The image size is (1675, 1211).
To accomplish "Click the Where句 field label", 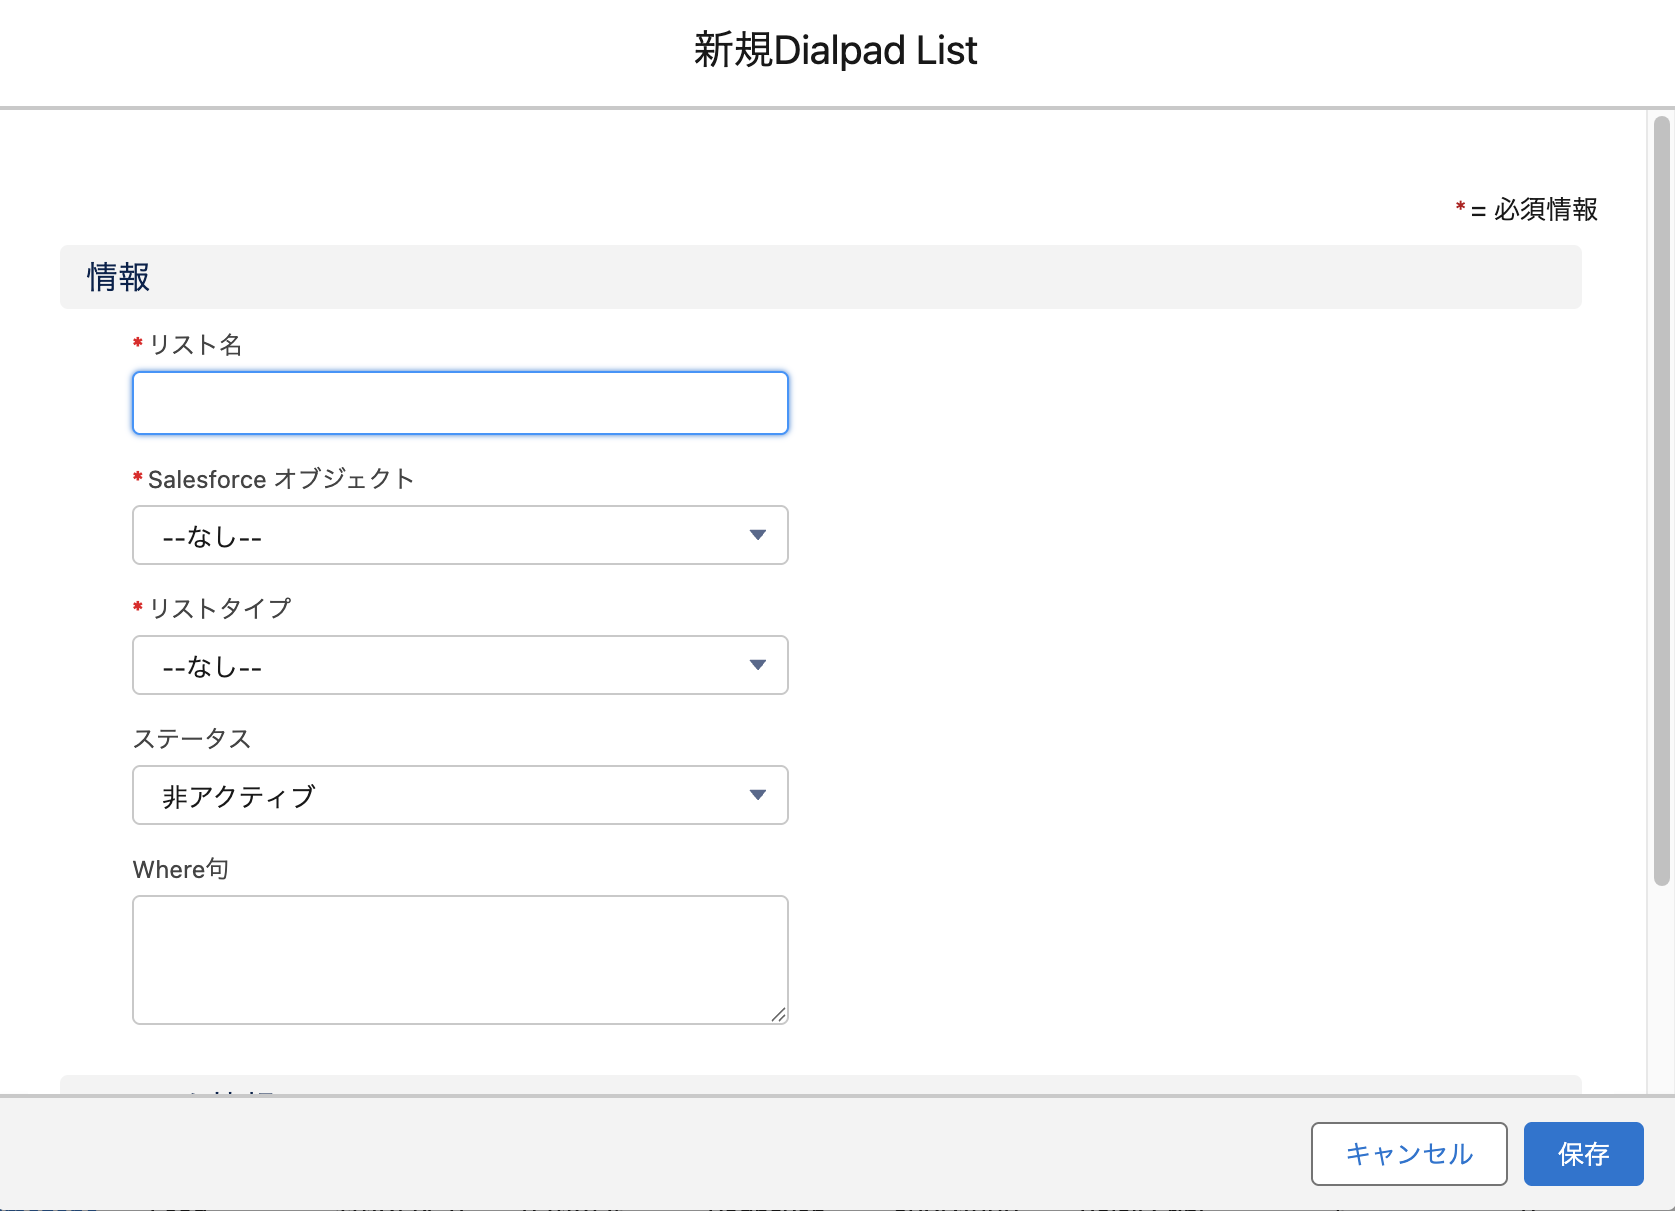I will [x=181, y=869].
